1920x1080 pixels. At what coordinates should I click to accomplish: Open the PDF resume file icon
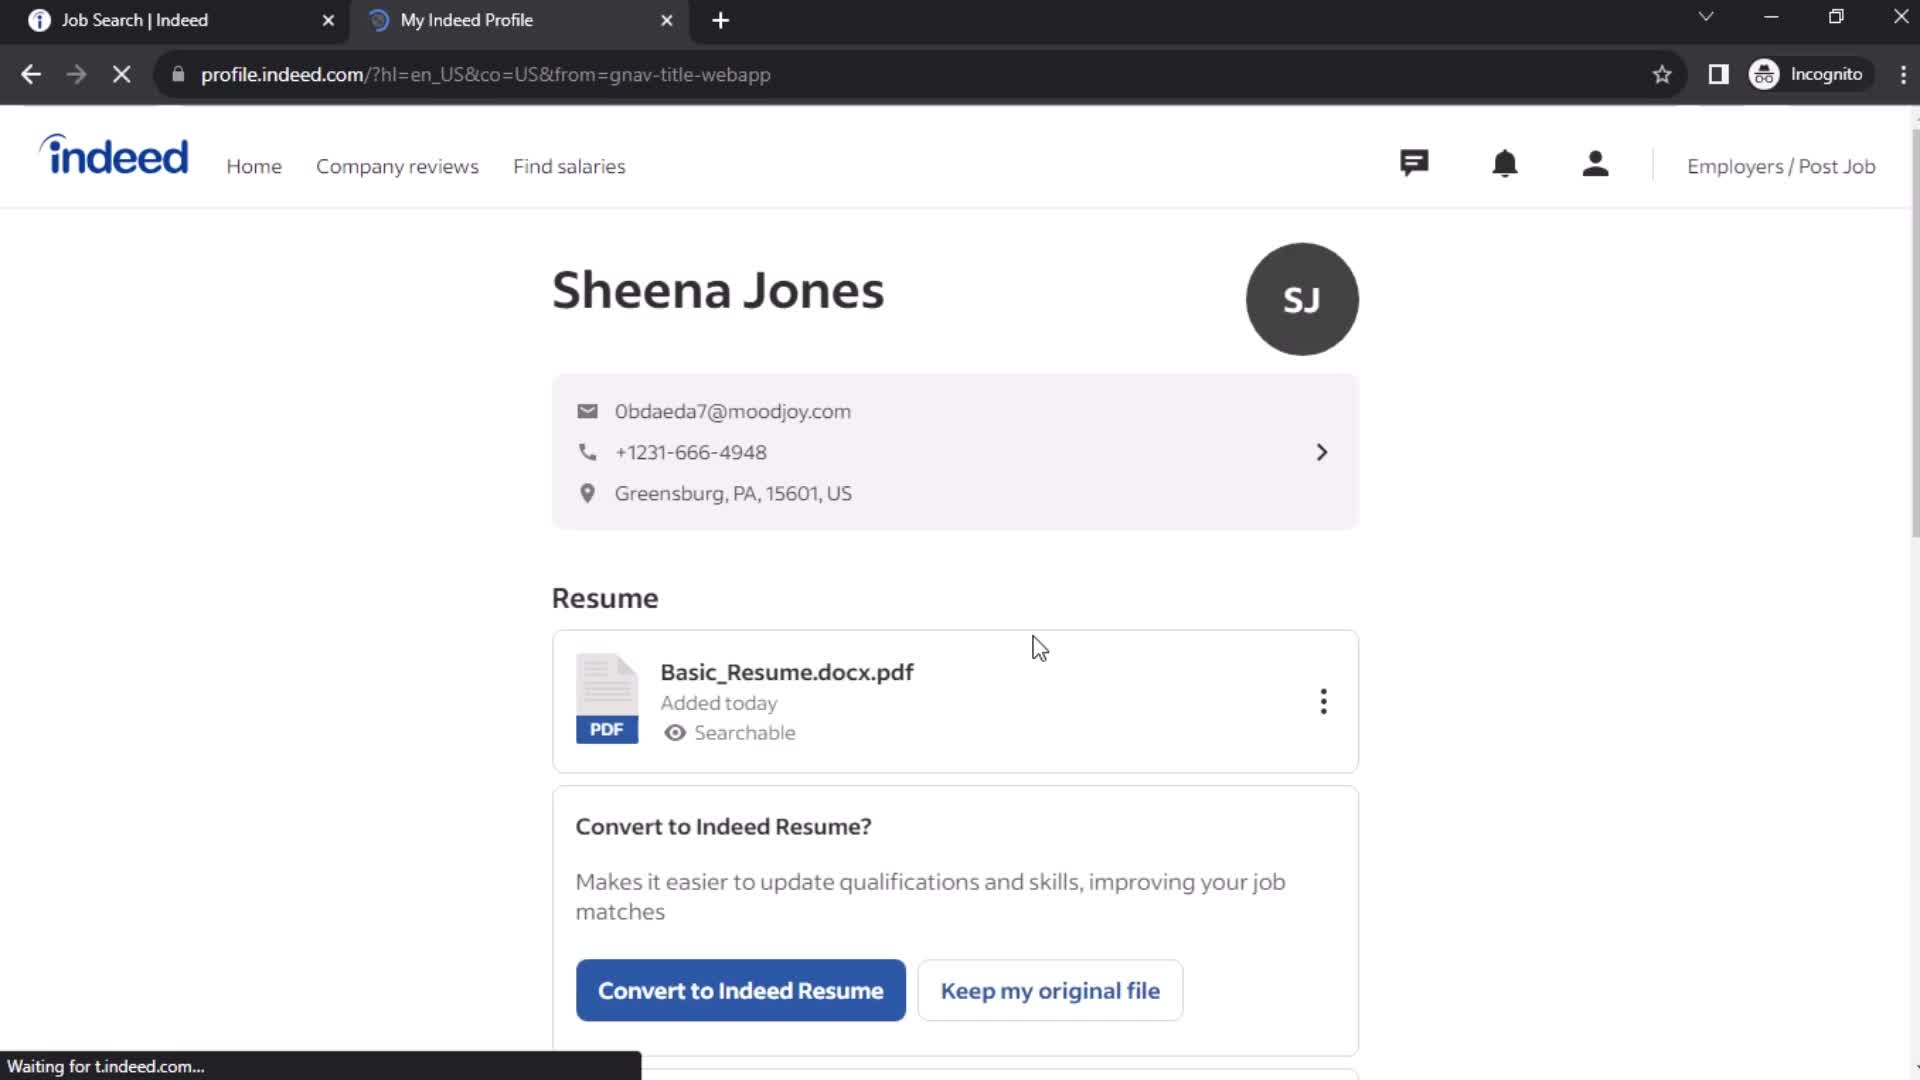pyautogui.click(x=607, y=699)
